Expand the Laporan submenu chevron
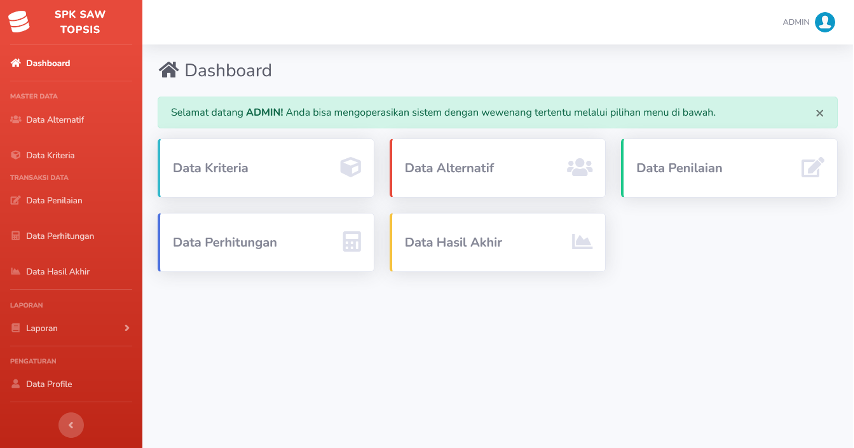 point(127,328)
